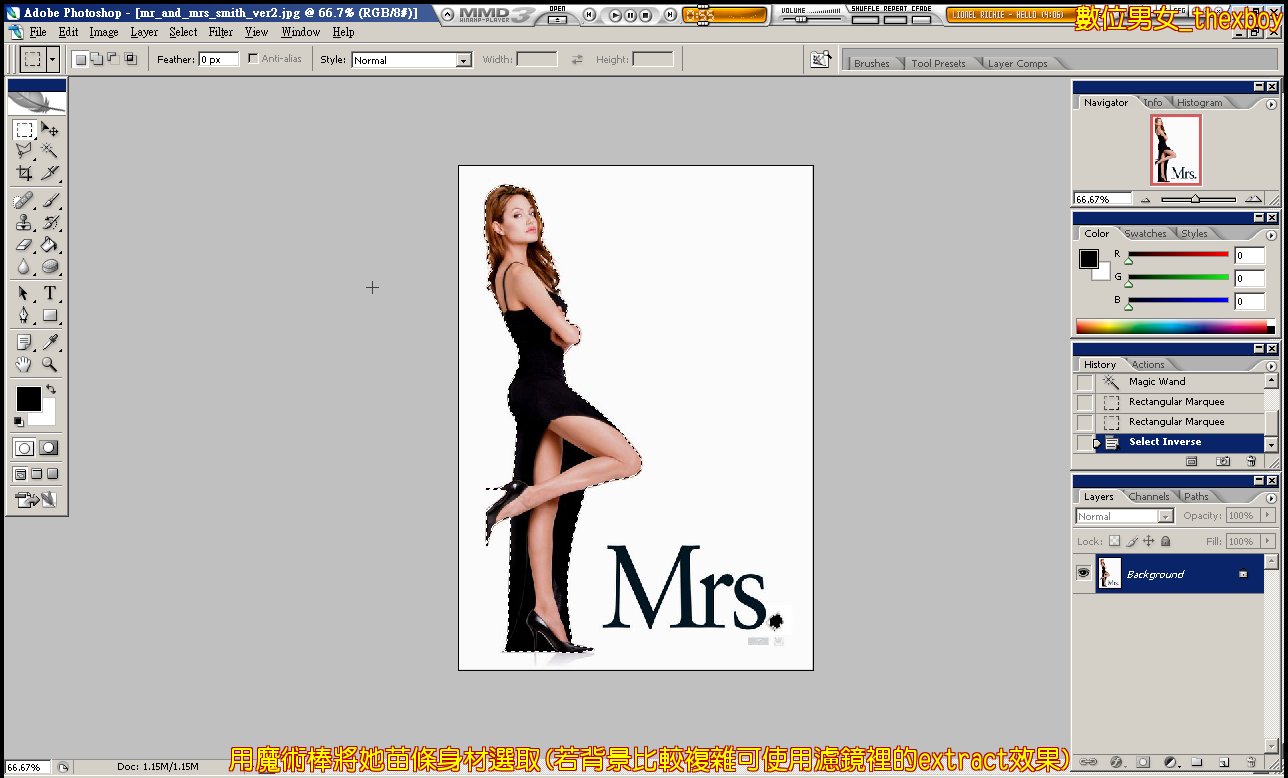
Task: Select the Healing Brush tool
Action: (24, 201)
